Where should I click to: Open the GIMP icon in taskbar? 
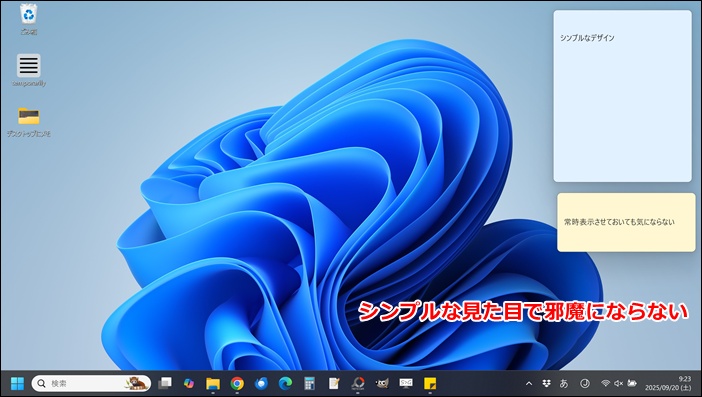382,383
